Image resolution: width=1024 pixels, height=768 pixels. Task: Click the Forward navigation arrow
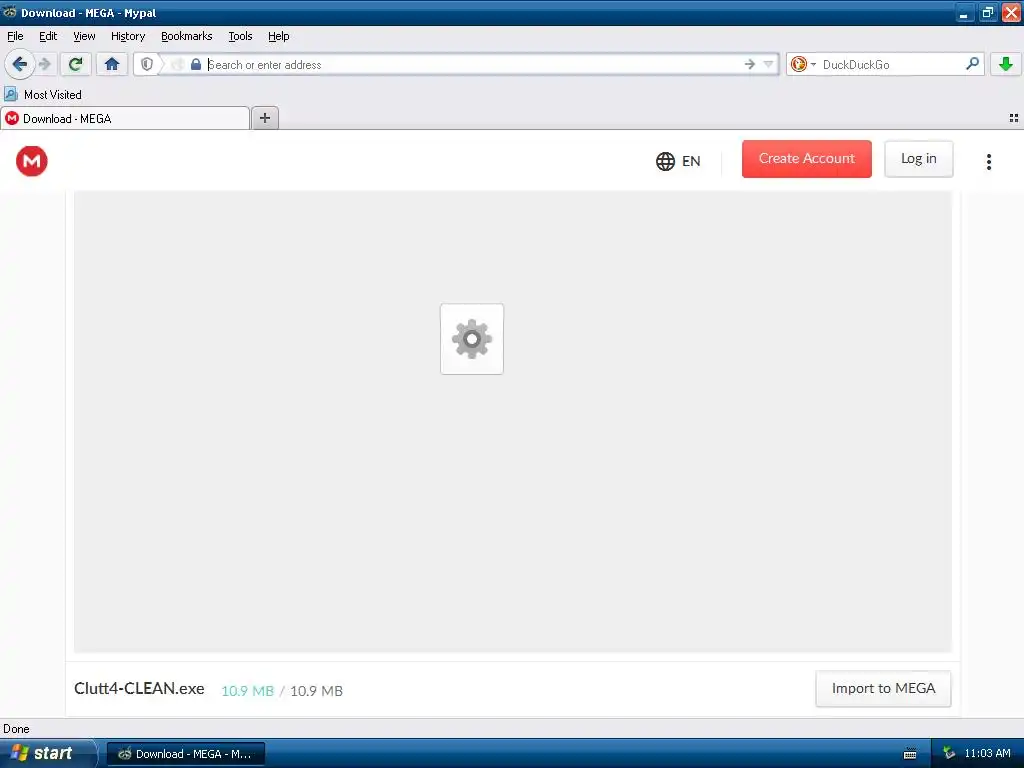click(45, 64)
